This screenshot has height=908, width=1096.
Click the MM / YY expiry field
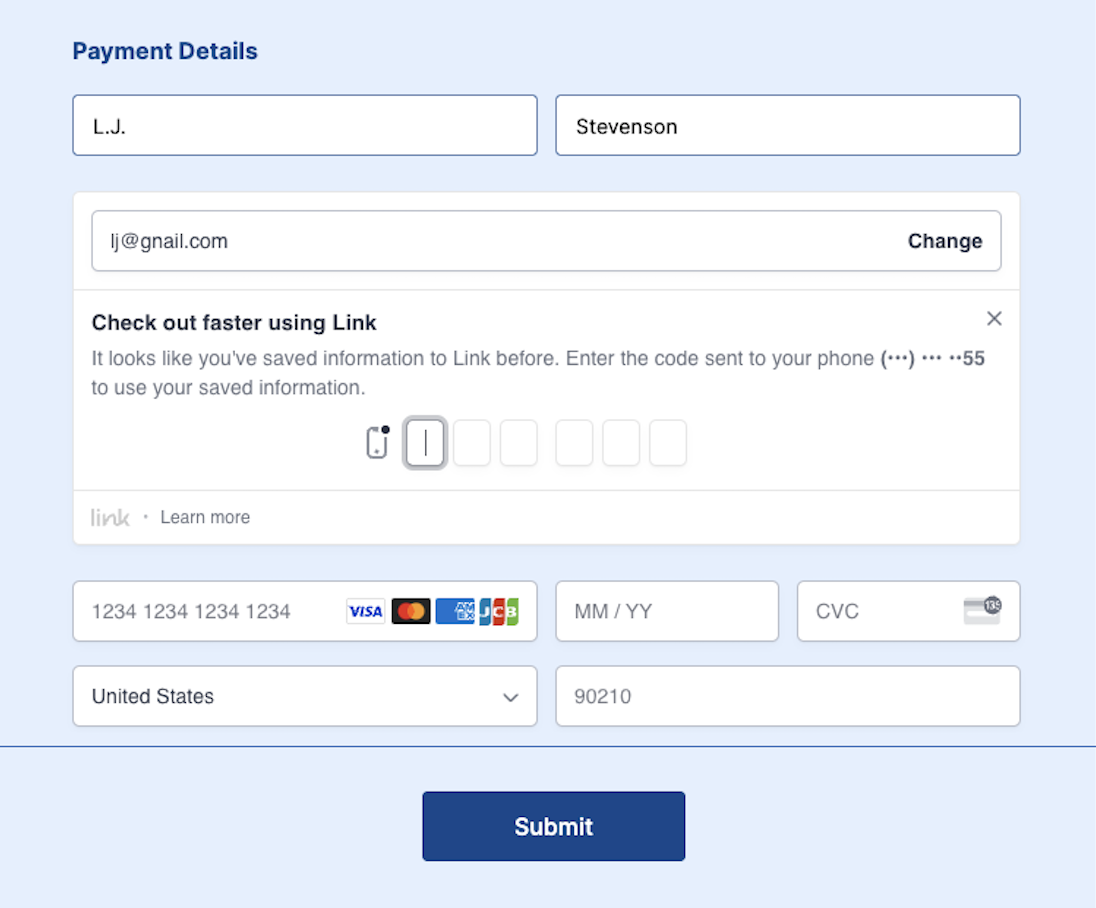(666, 611)
